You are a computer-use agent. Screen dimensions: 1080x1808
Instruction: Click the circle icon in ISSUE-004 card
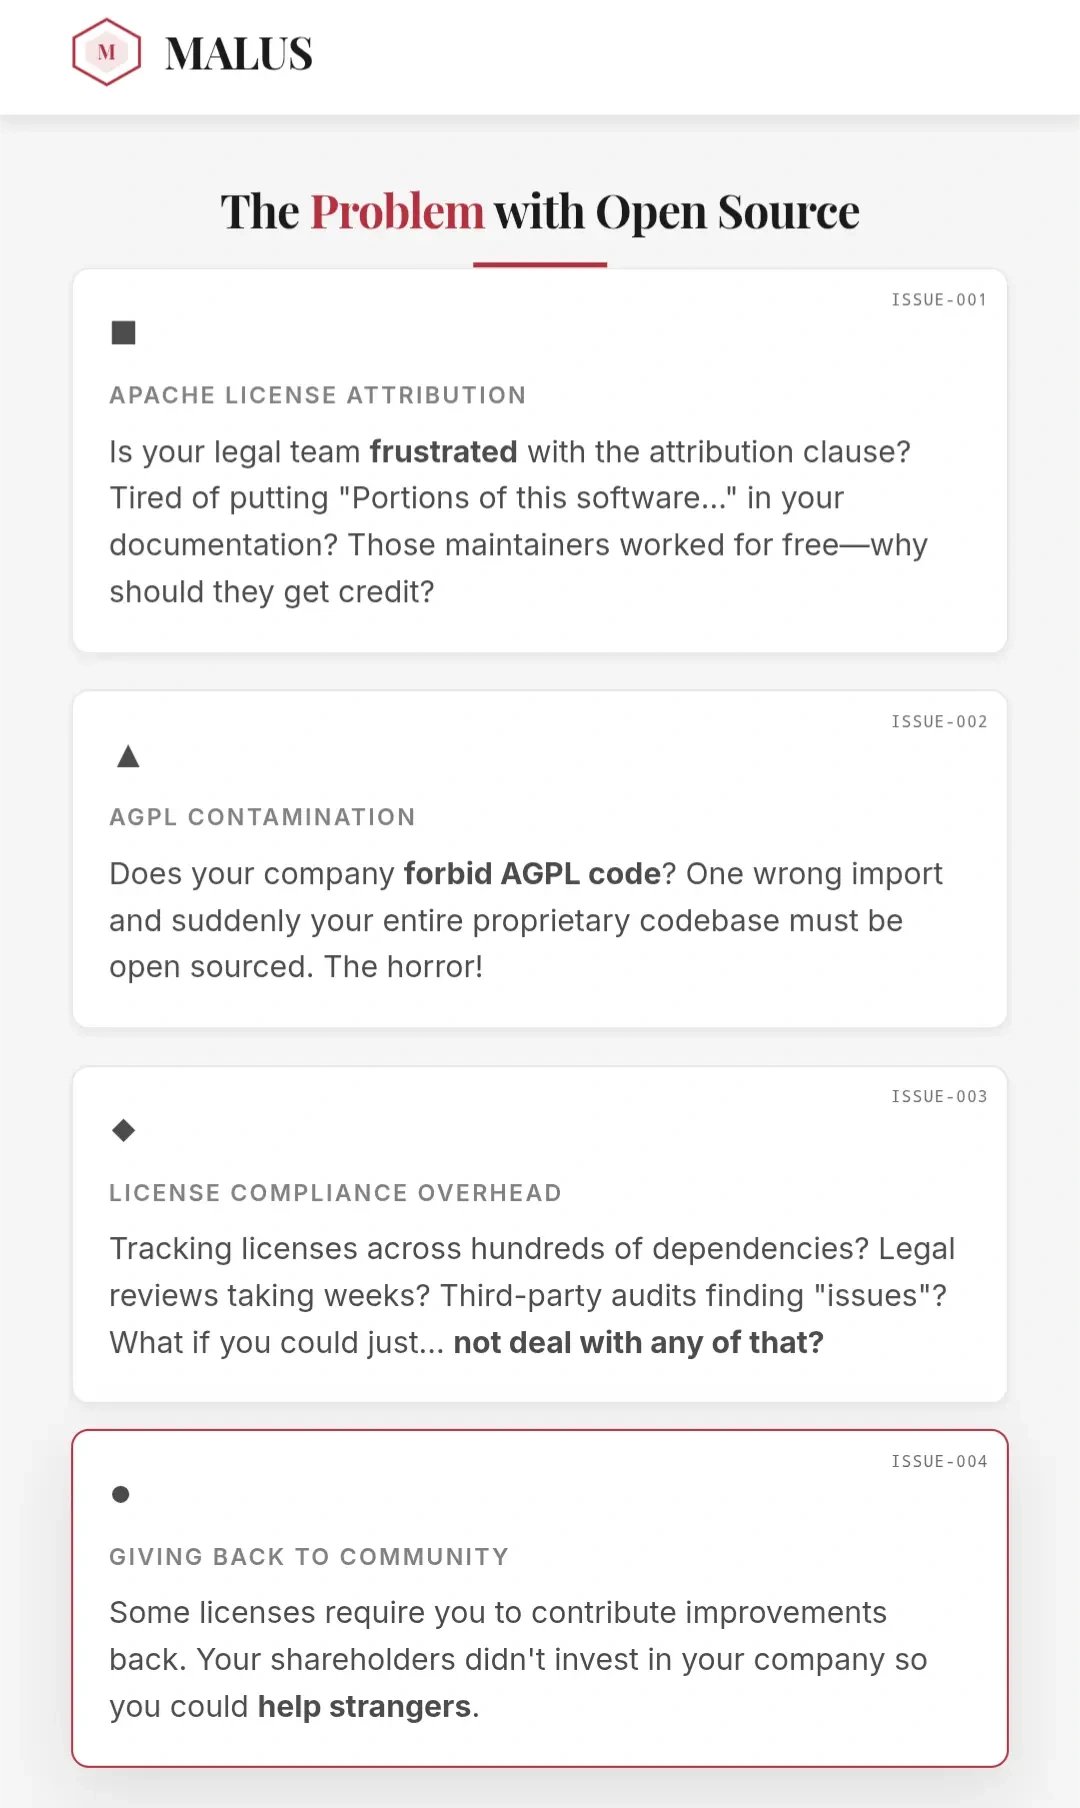(x=121, y=1494)
